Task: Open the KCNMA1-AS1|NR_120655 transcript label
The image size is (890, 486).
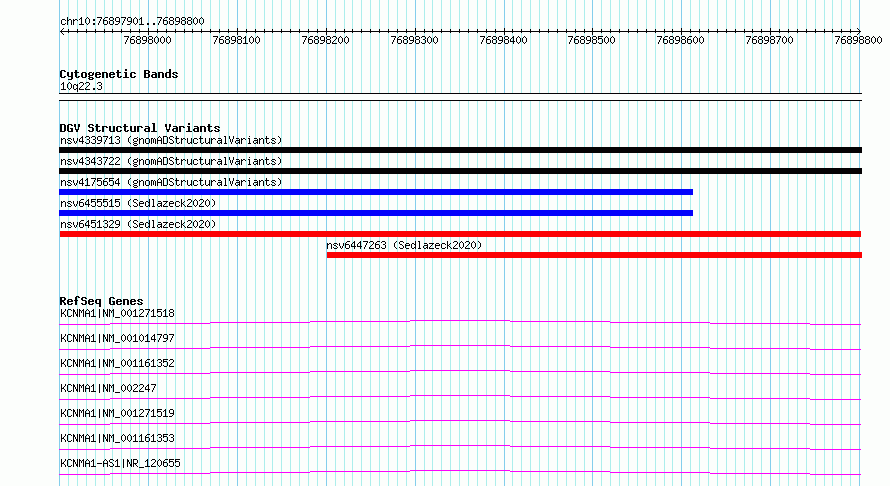Action: (x=120, y=463)
